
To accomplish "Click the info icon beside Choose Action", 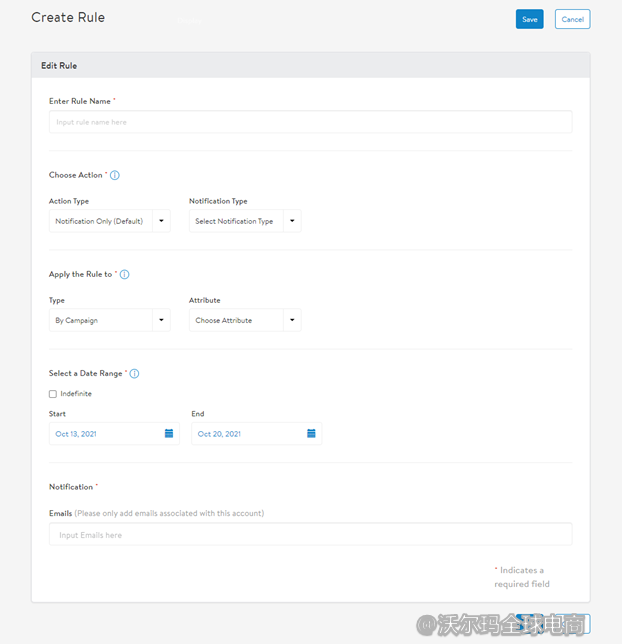I will [114, 175].
